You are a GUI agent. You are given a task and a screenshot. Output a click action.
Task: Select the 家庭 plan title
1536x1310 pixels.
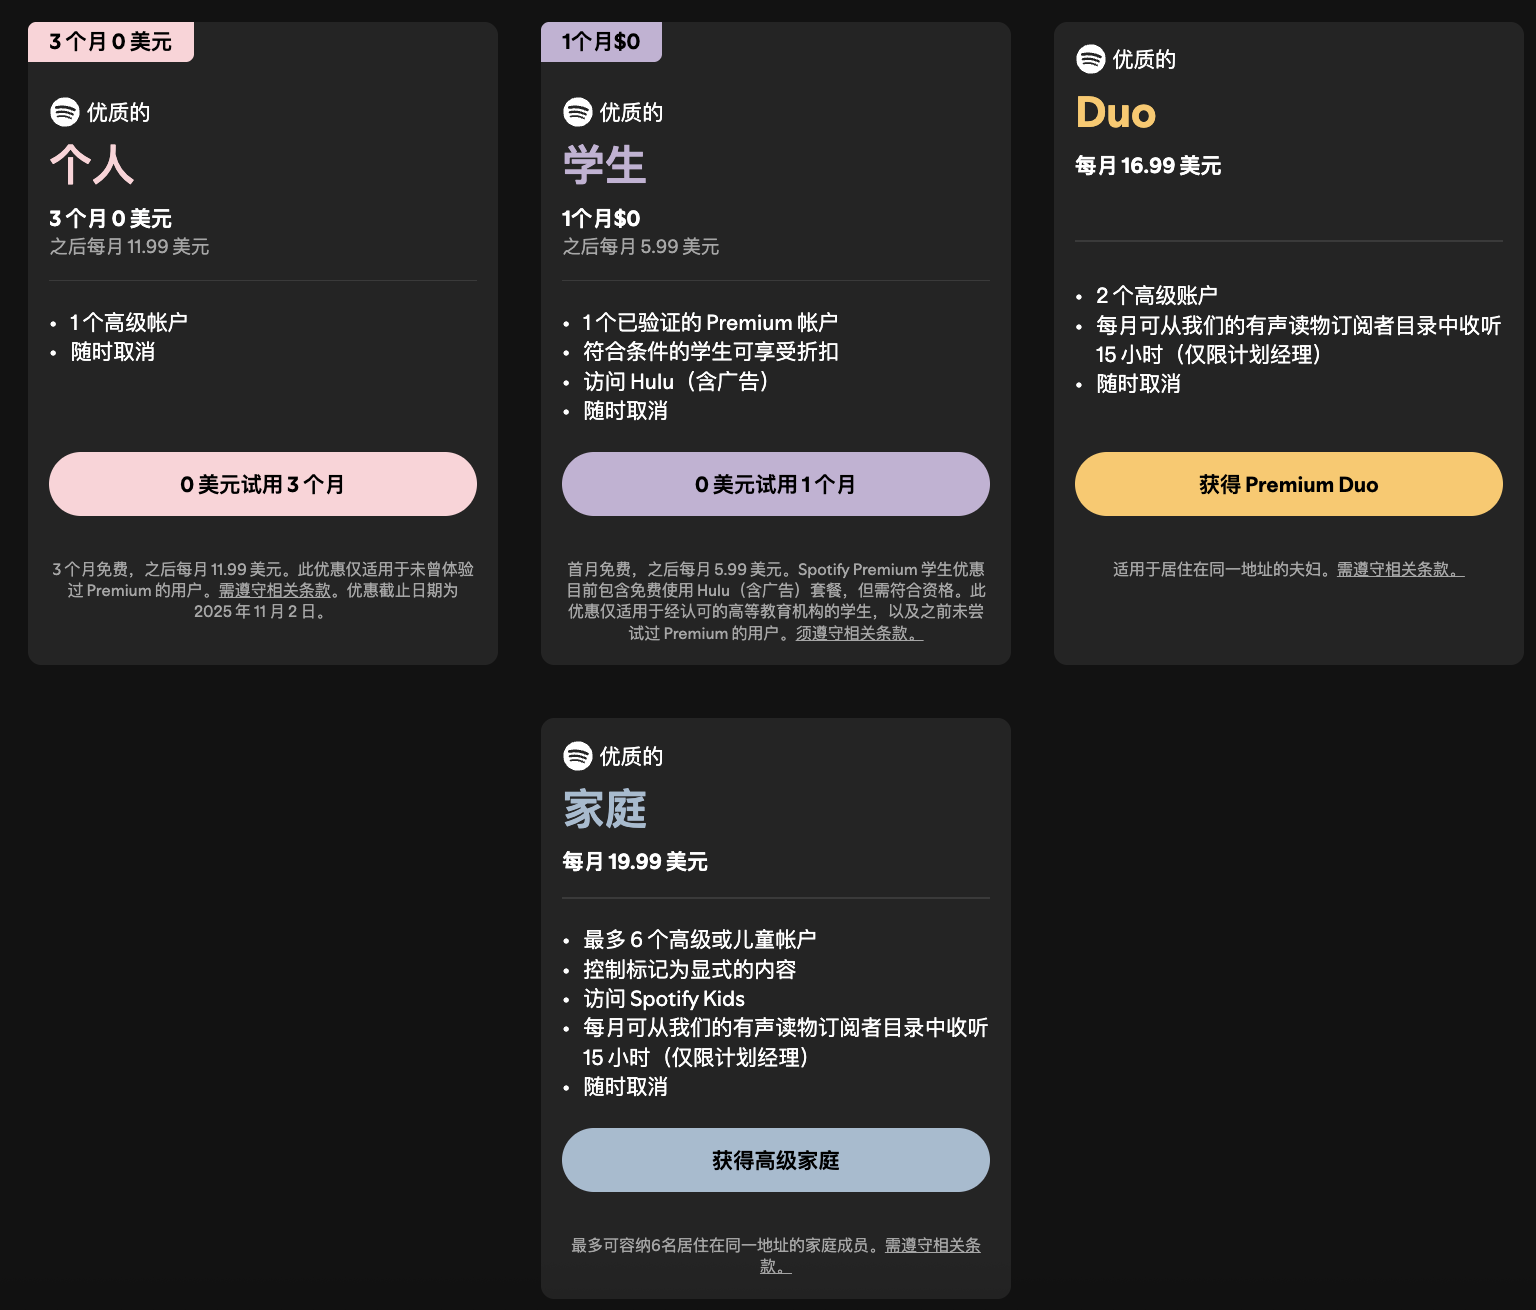[x=604, y=810]
